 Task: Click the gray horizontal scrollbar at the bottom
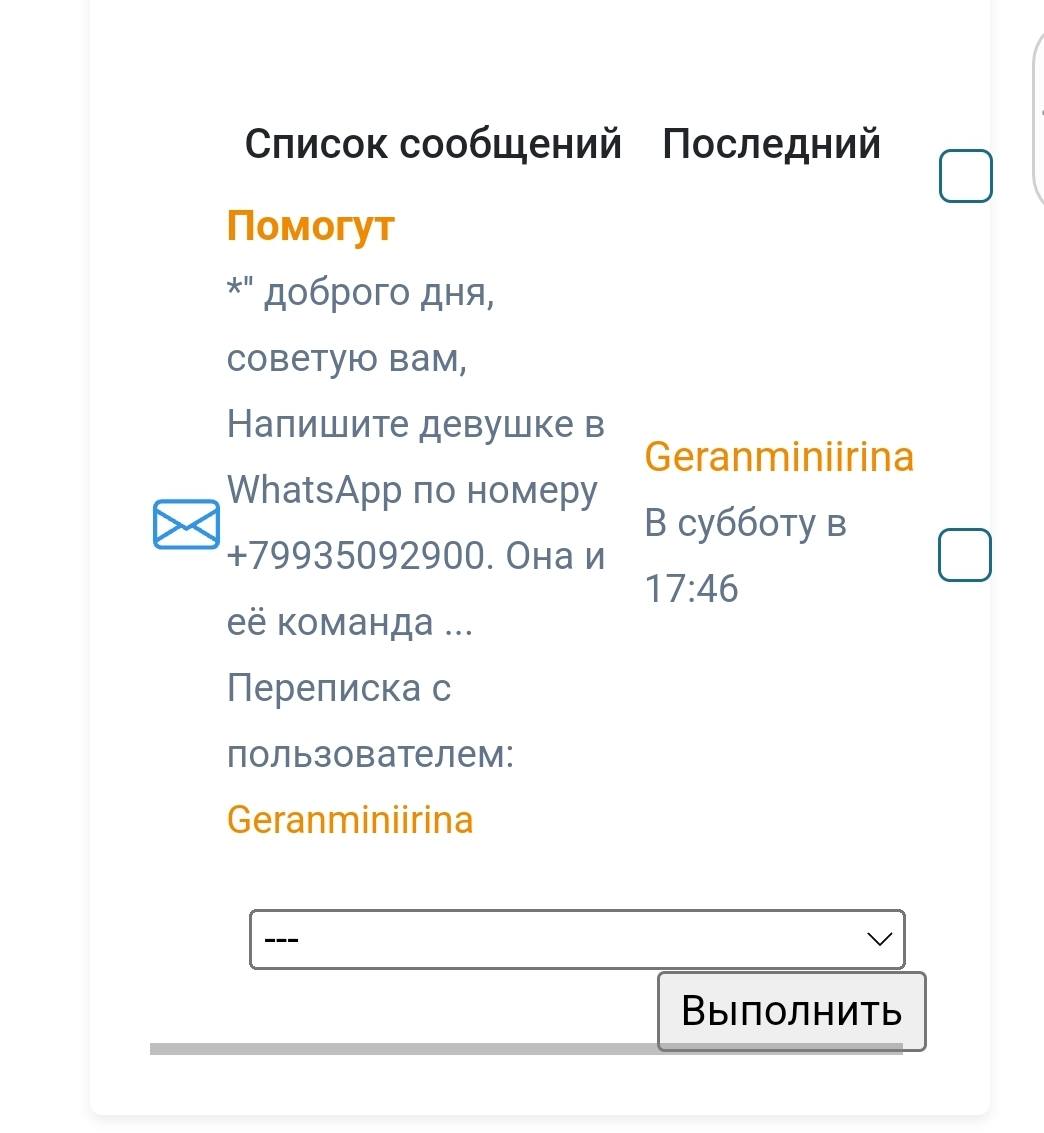click(x=400, y=1048)
